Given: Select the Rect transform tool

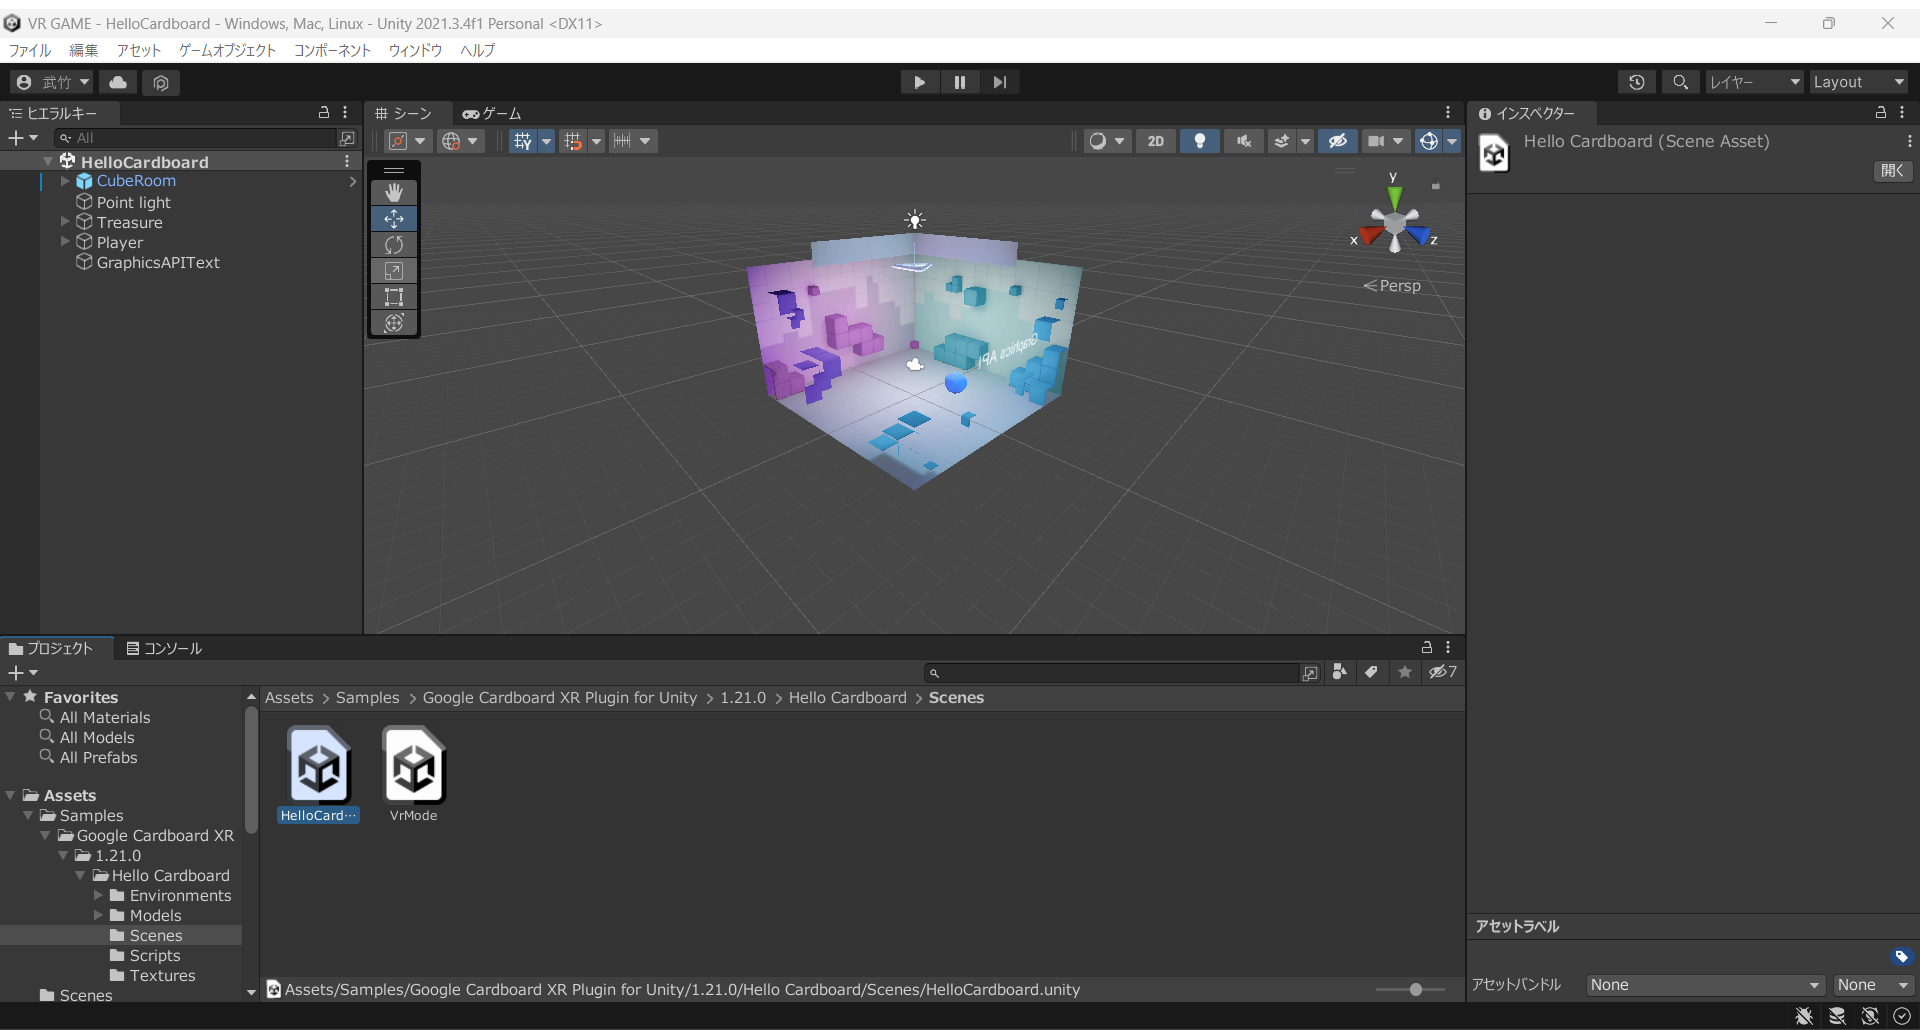Looking at the screenshot, I should coord(394,296).
